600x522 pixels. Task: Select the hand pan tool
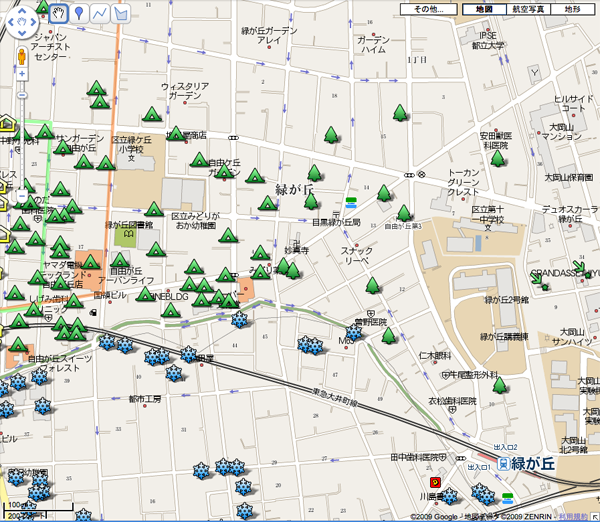(57, 13)
